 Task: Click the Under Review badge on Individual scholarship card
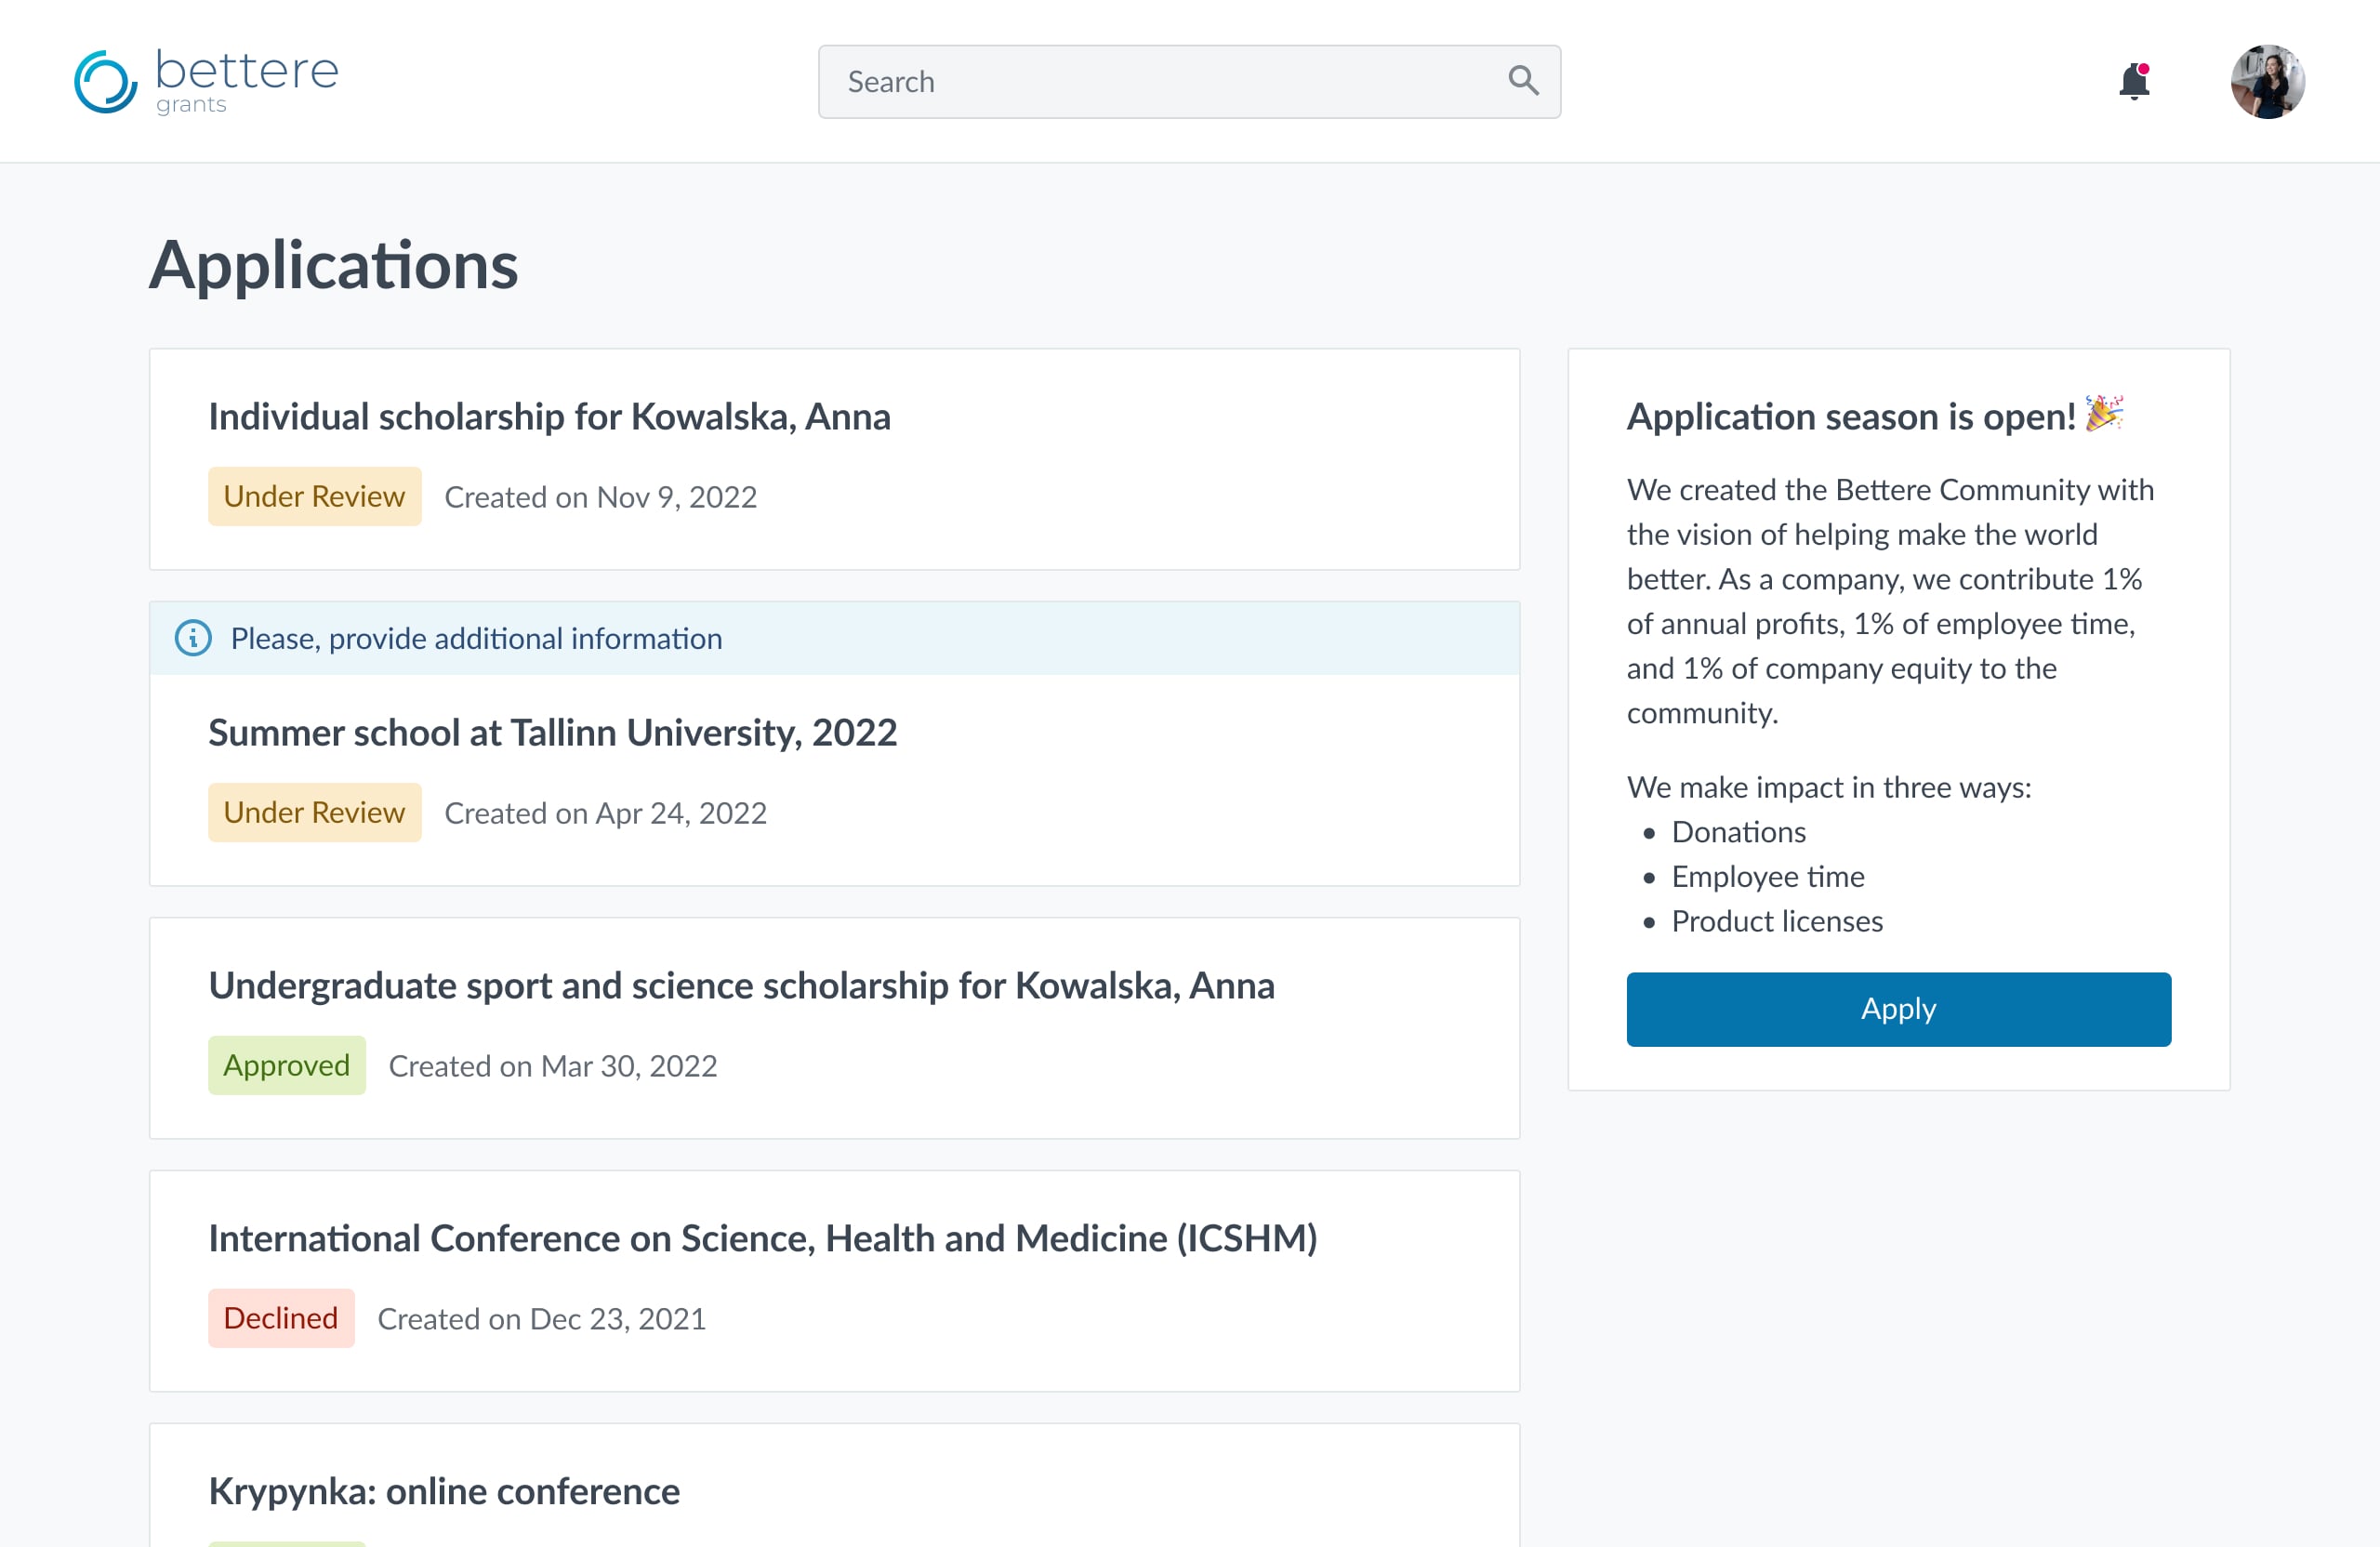coord(314,496)
